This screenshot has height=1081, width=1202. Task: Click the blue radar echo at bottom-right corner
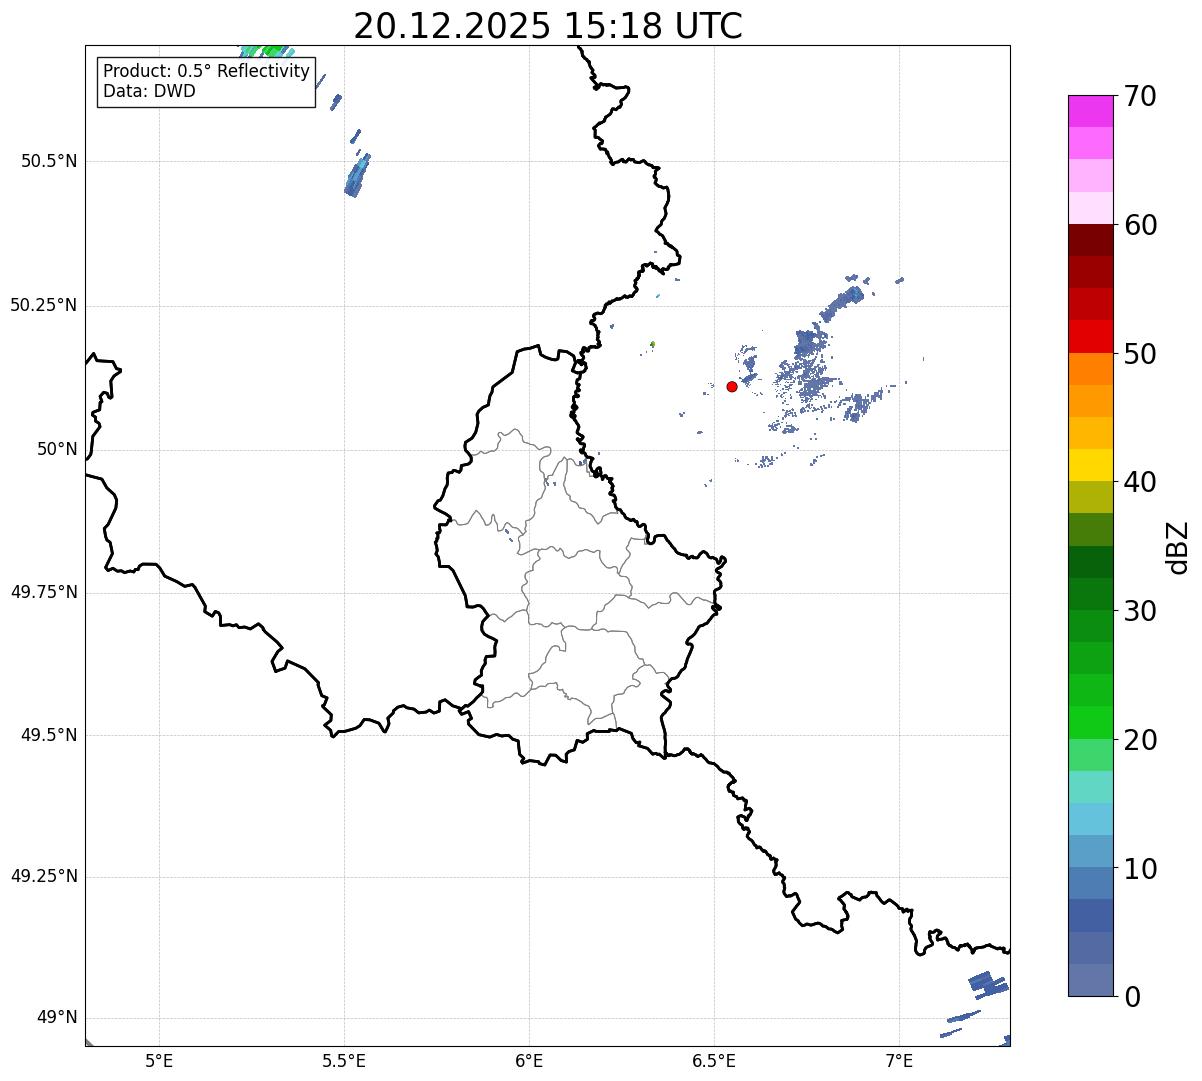(x=987, y=984)
